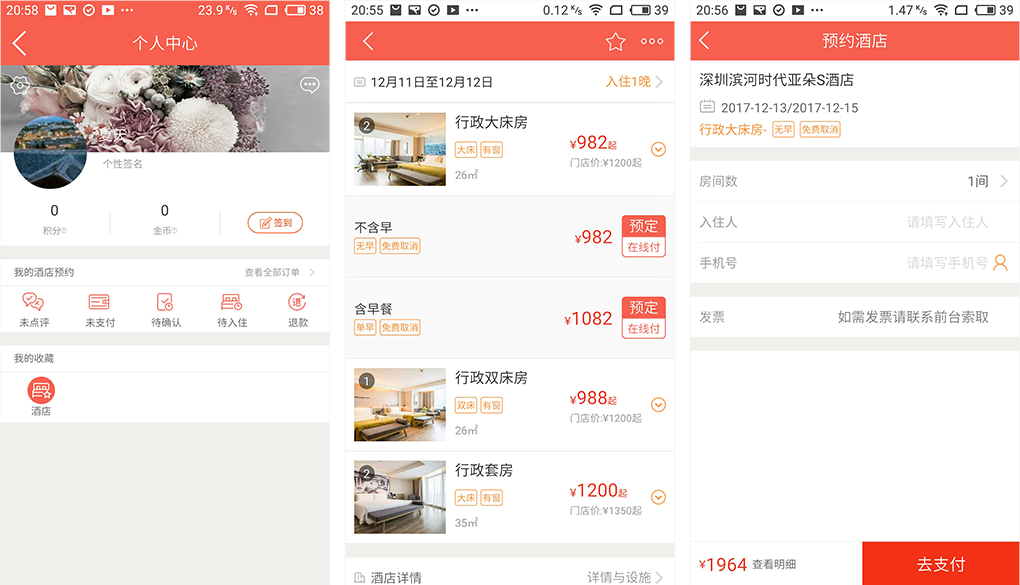Open settings gear on profile banner
This screenshot has width=1020, height=585.
pos(20,85)
